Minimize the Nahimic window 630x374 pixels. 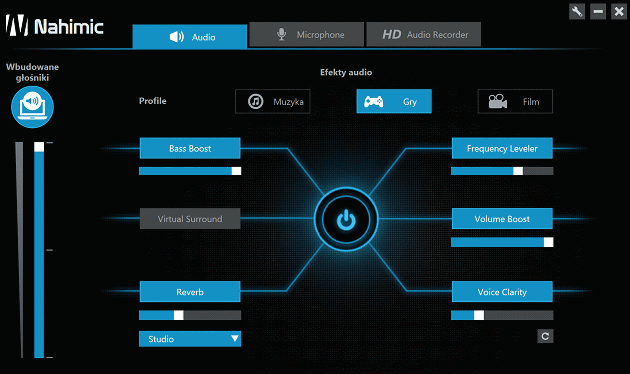(598, 11)
